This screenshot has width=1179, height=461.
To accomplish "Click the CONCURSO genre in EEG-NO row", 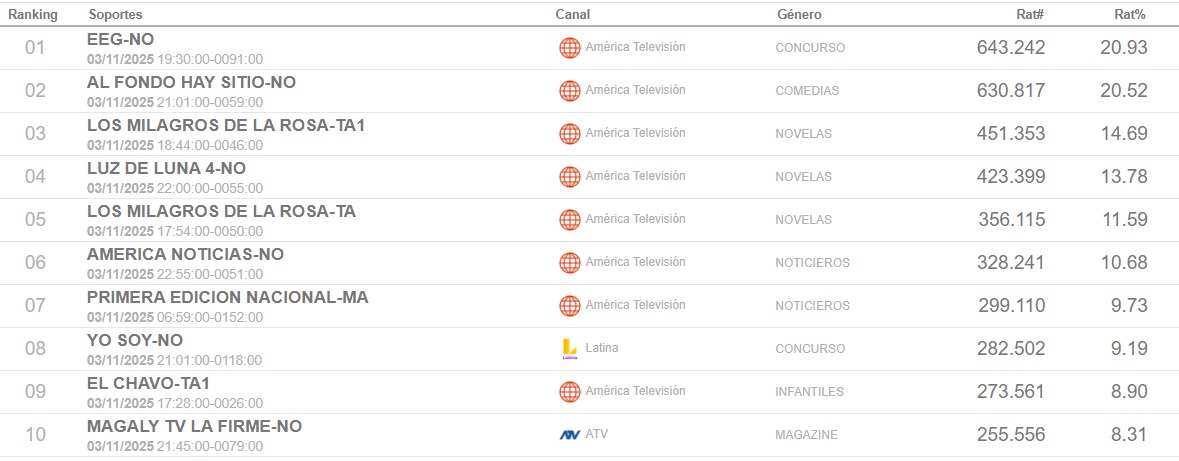I will [x=810, y=48].
